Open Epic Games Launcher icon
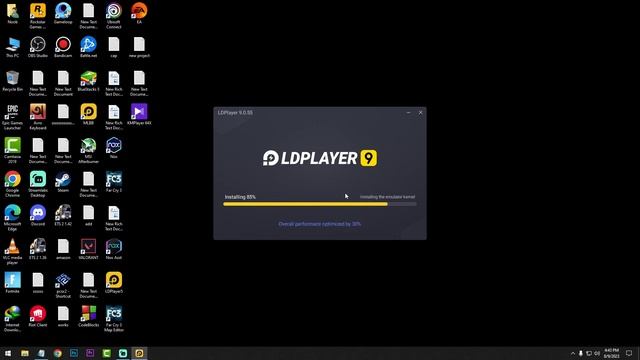 click(x=12, y=117)
